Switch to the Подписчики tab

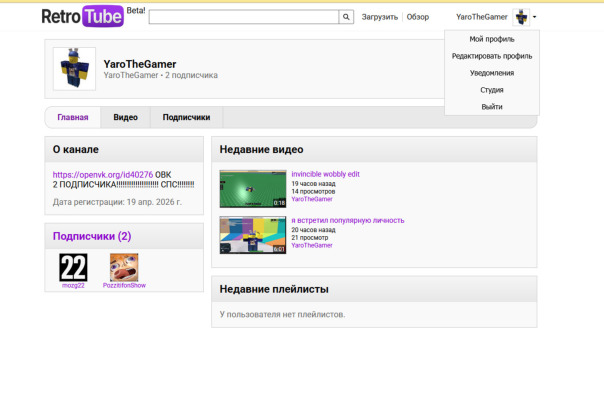point(186,117)
